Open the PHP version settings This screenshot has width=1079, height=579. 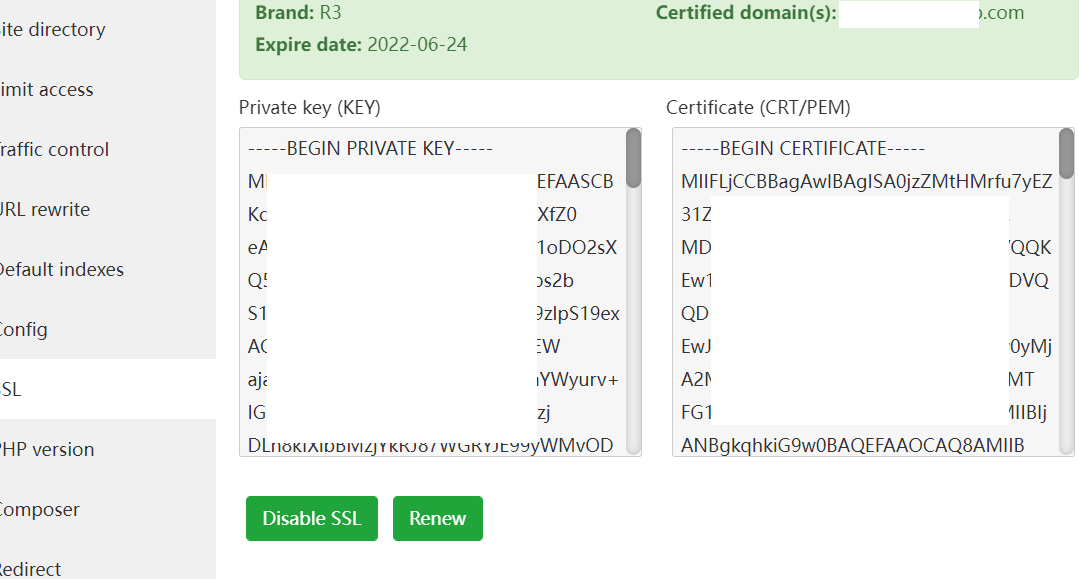point(48,450)
